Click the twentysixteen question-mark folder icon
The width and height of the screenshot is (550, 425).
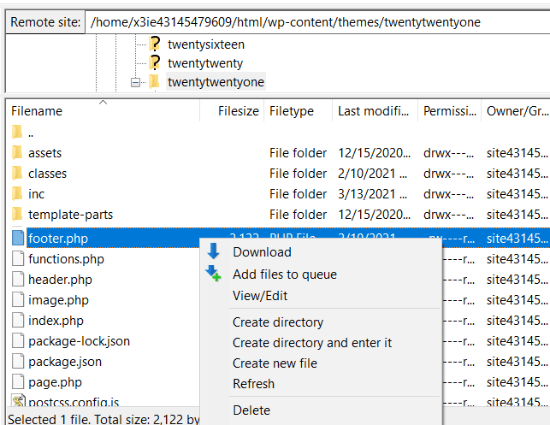point(154,44)
